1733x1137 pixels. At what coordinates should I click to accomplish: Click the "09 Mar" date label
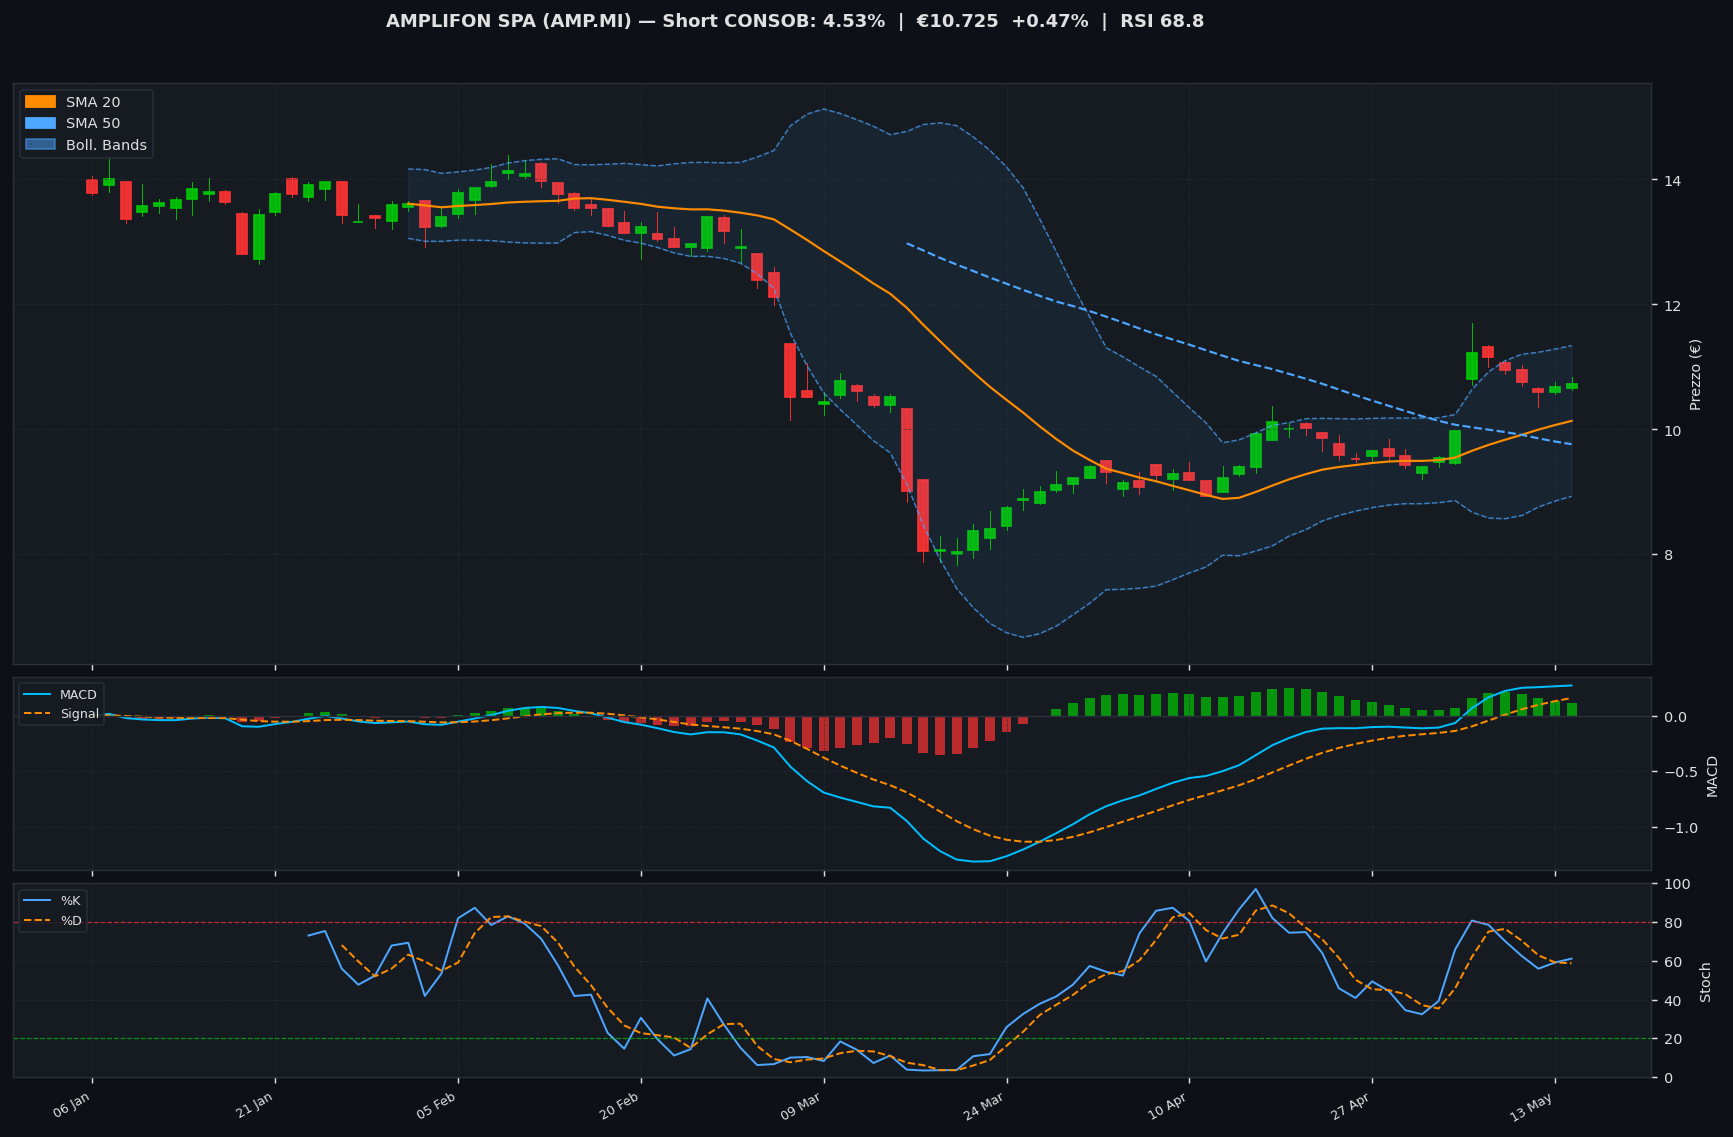[x=801, y=1107]
